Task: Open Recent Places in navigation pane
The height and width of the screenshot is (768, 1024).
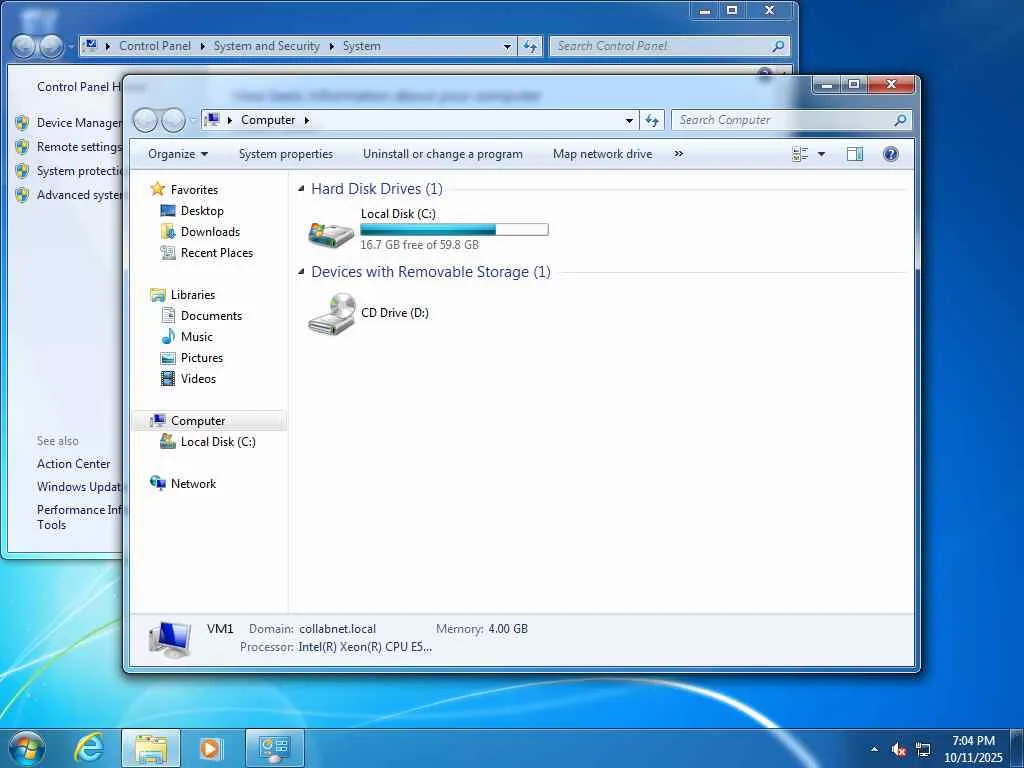Action: 217,253
